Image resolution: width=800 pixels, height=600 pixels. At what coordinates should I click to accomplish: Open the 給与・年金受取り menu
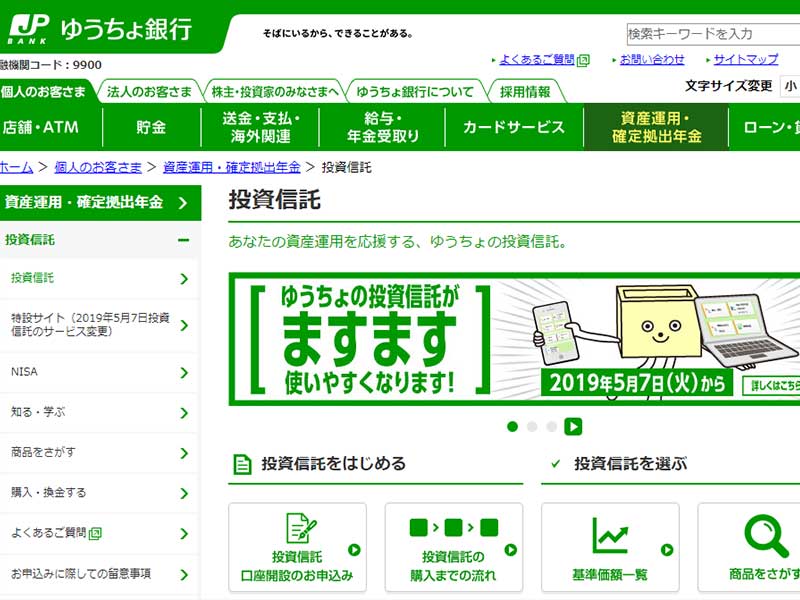[383, 127]
